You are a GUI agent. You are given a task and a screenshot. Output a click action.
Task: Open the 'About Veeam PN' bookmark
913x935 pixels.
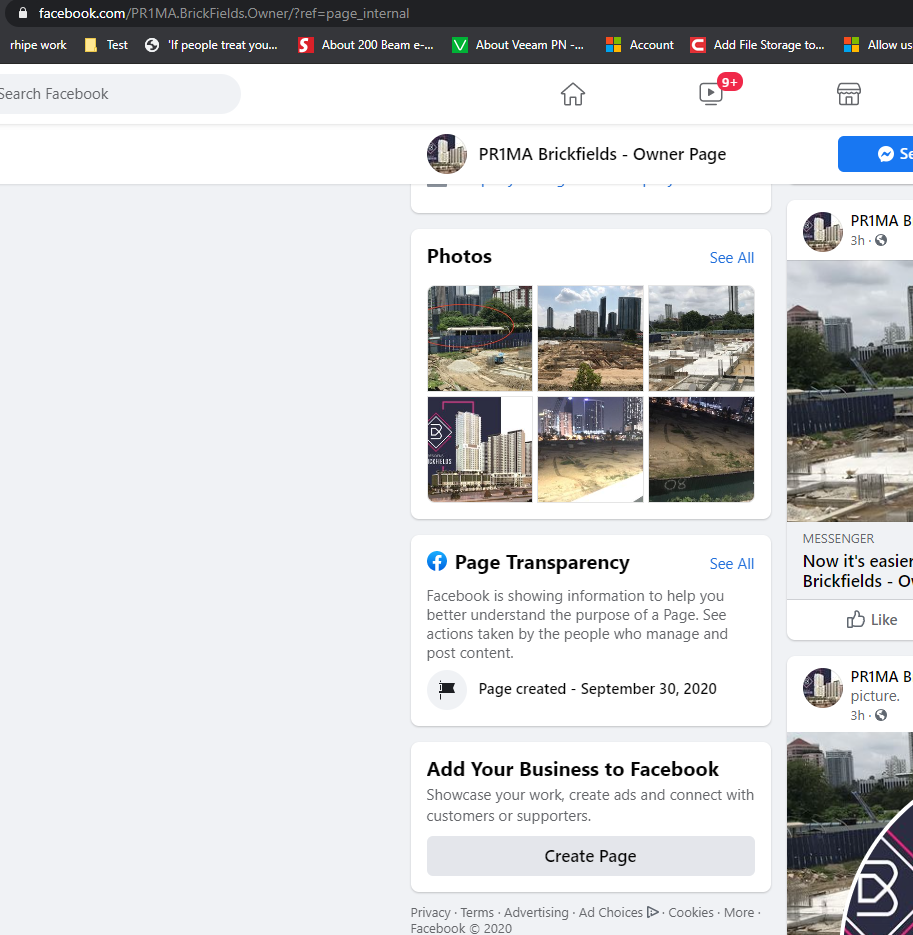pyautogui.click(x=518, y=45)
